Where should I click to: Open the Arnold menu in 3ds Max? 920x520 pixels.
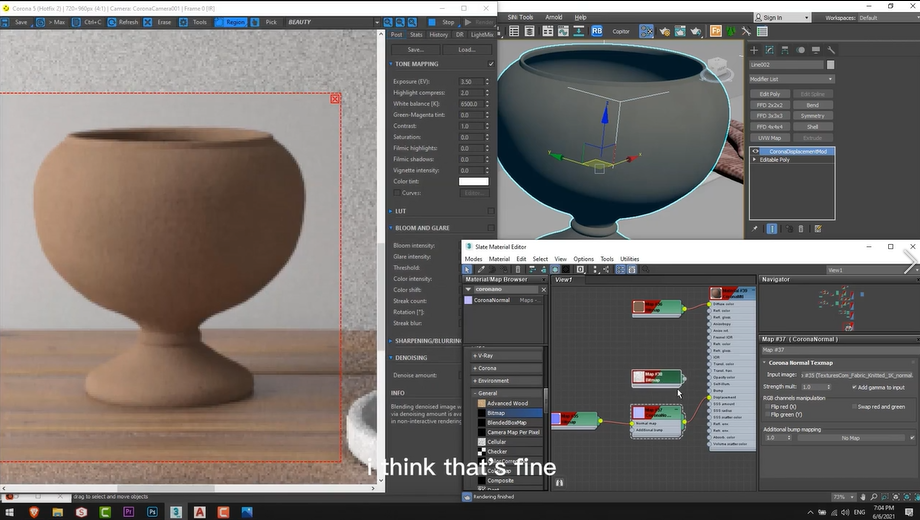pos(553,17)
